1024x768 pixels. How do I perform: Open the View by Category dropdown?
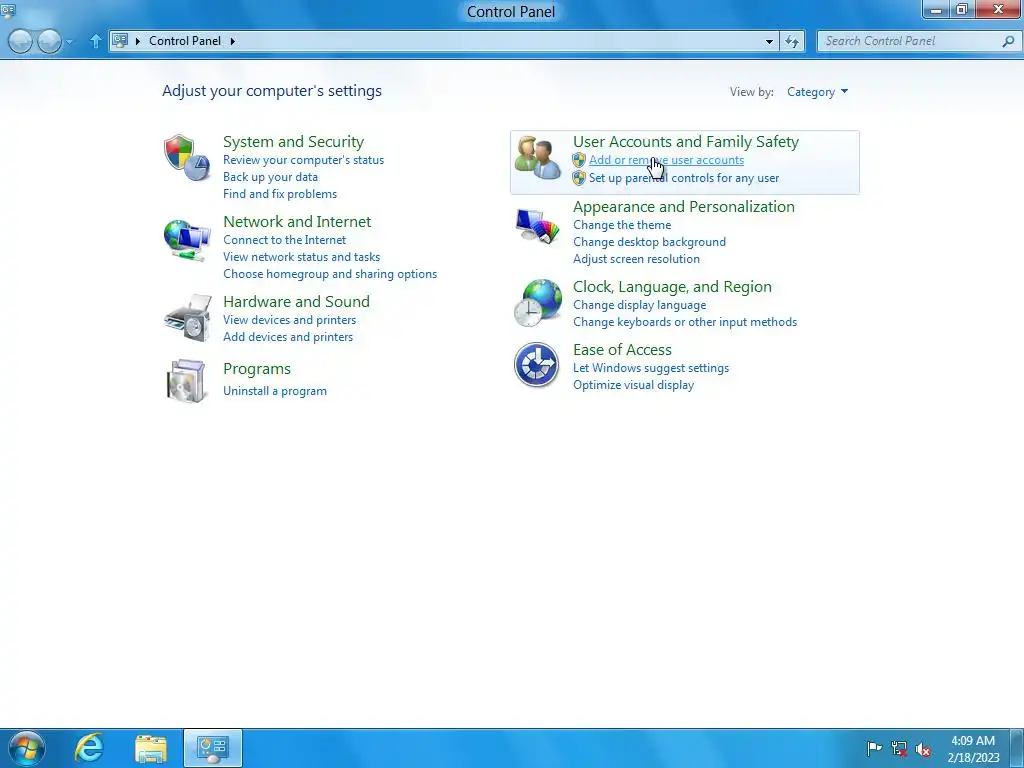817,92
